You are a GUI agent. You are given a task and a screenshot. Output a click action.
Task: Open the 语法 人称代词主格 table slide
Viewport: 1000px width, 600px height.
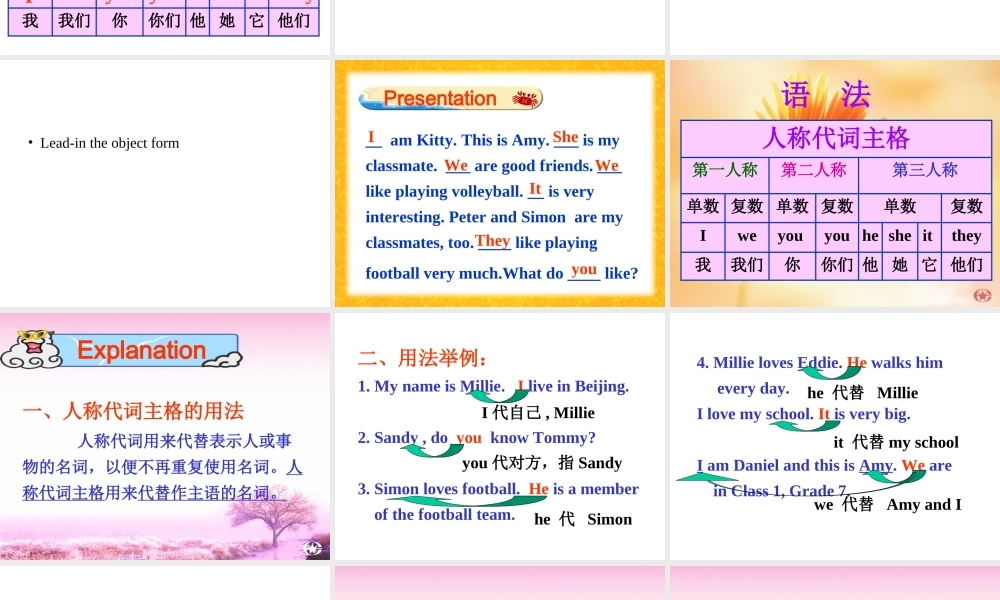[835, 184]
